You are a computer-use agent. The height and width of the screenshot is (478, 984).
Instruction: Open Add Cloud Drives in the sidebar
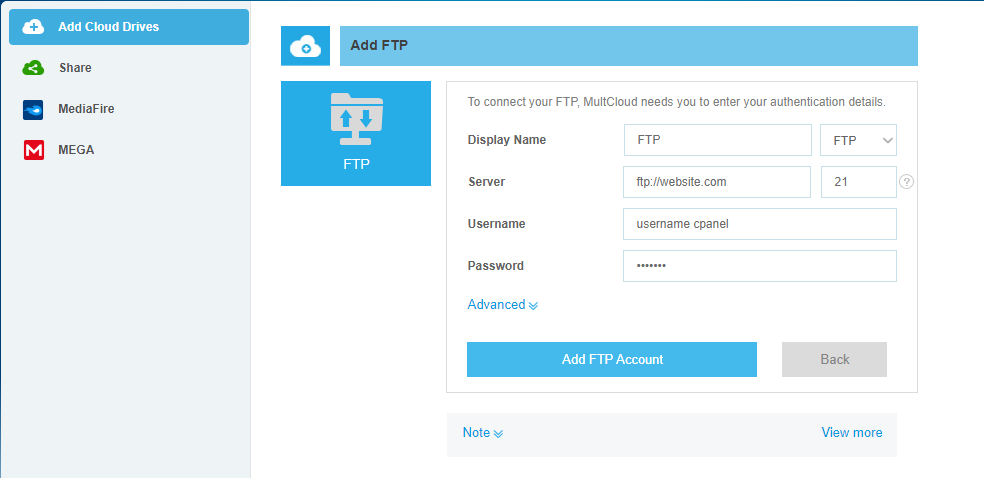pyautogui.click(x=108, y=27)
